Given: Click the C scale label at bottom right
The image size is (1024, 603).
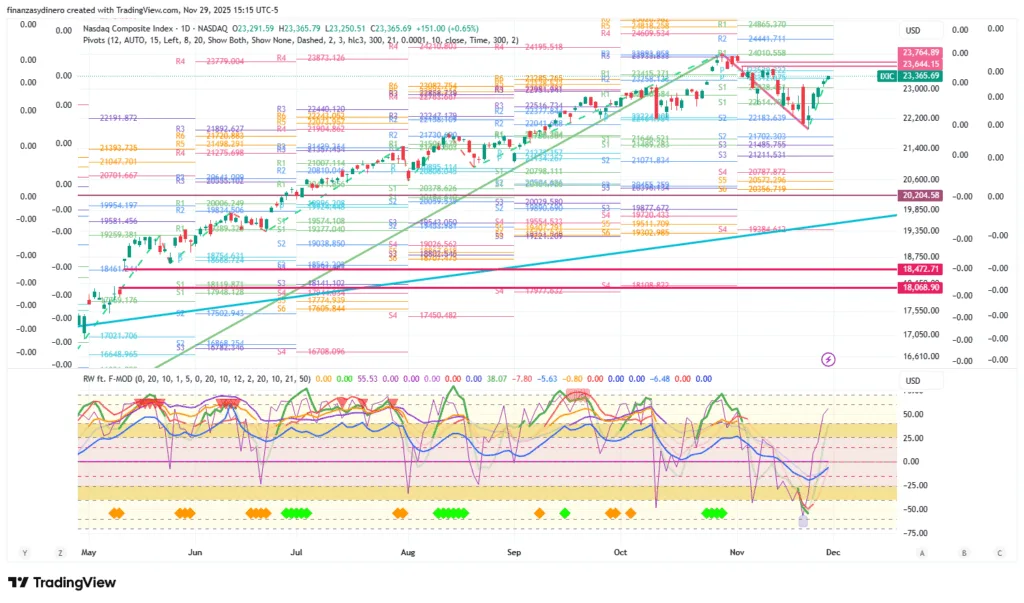Looking at the screenshot, I should [x=998, y=552].
